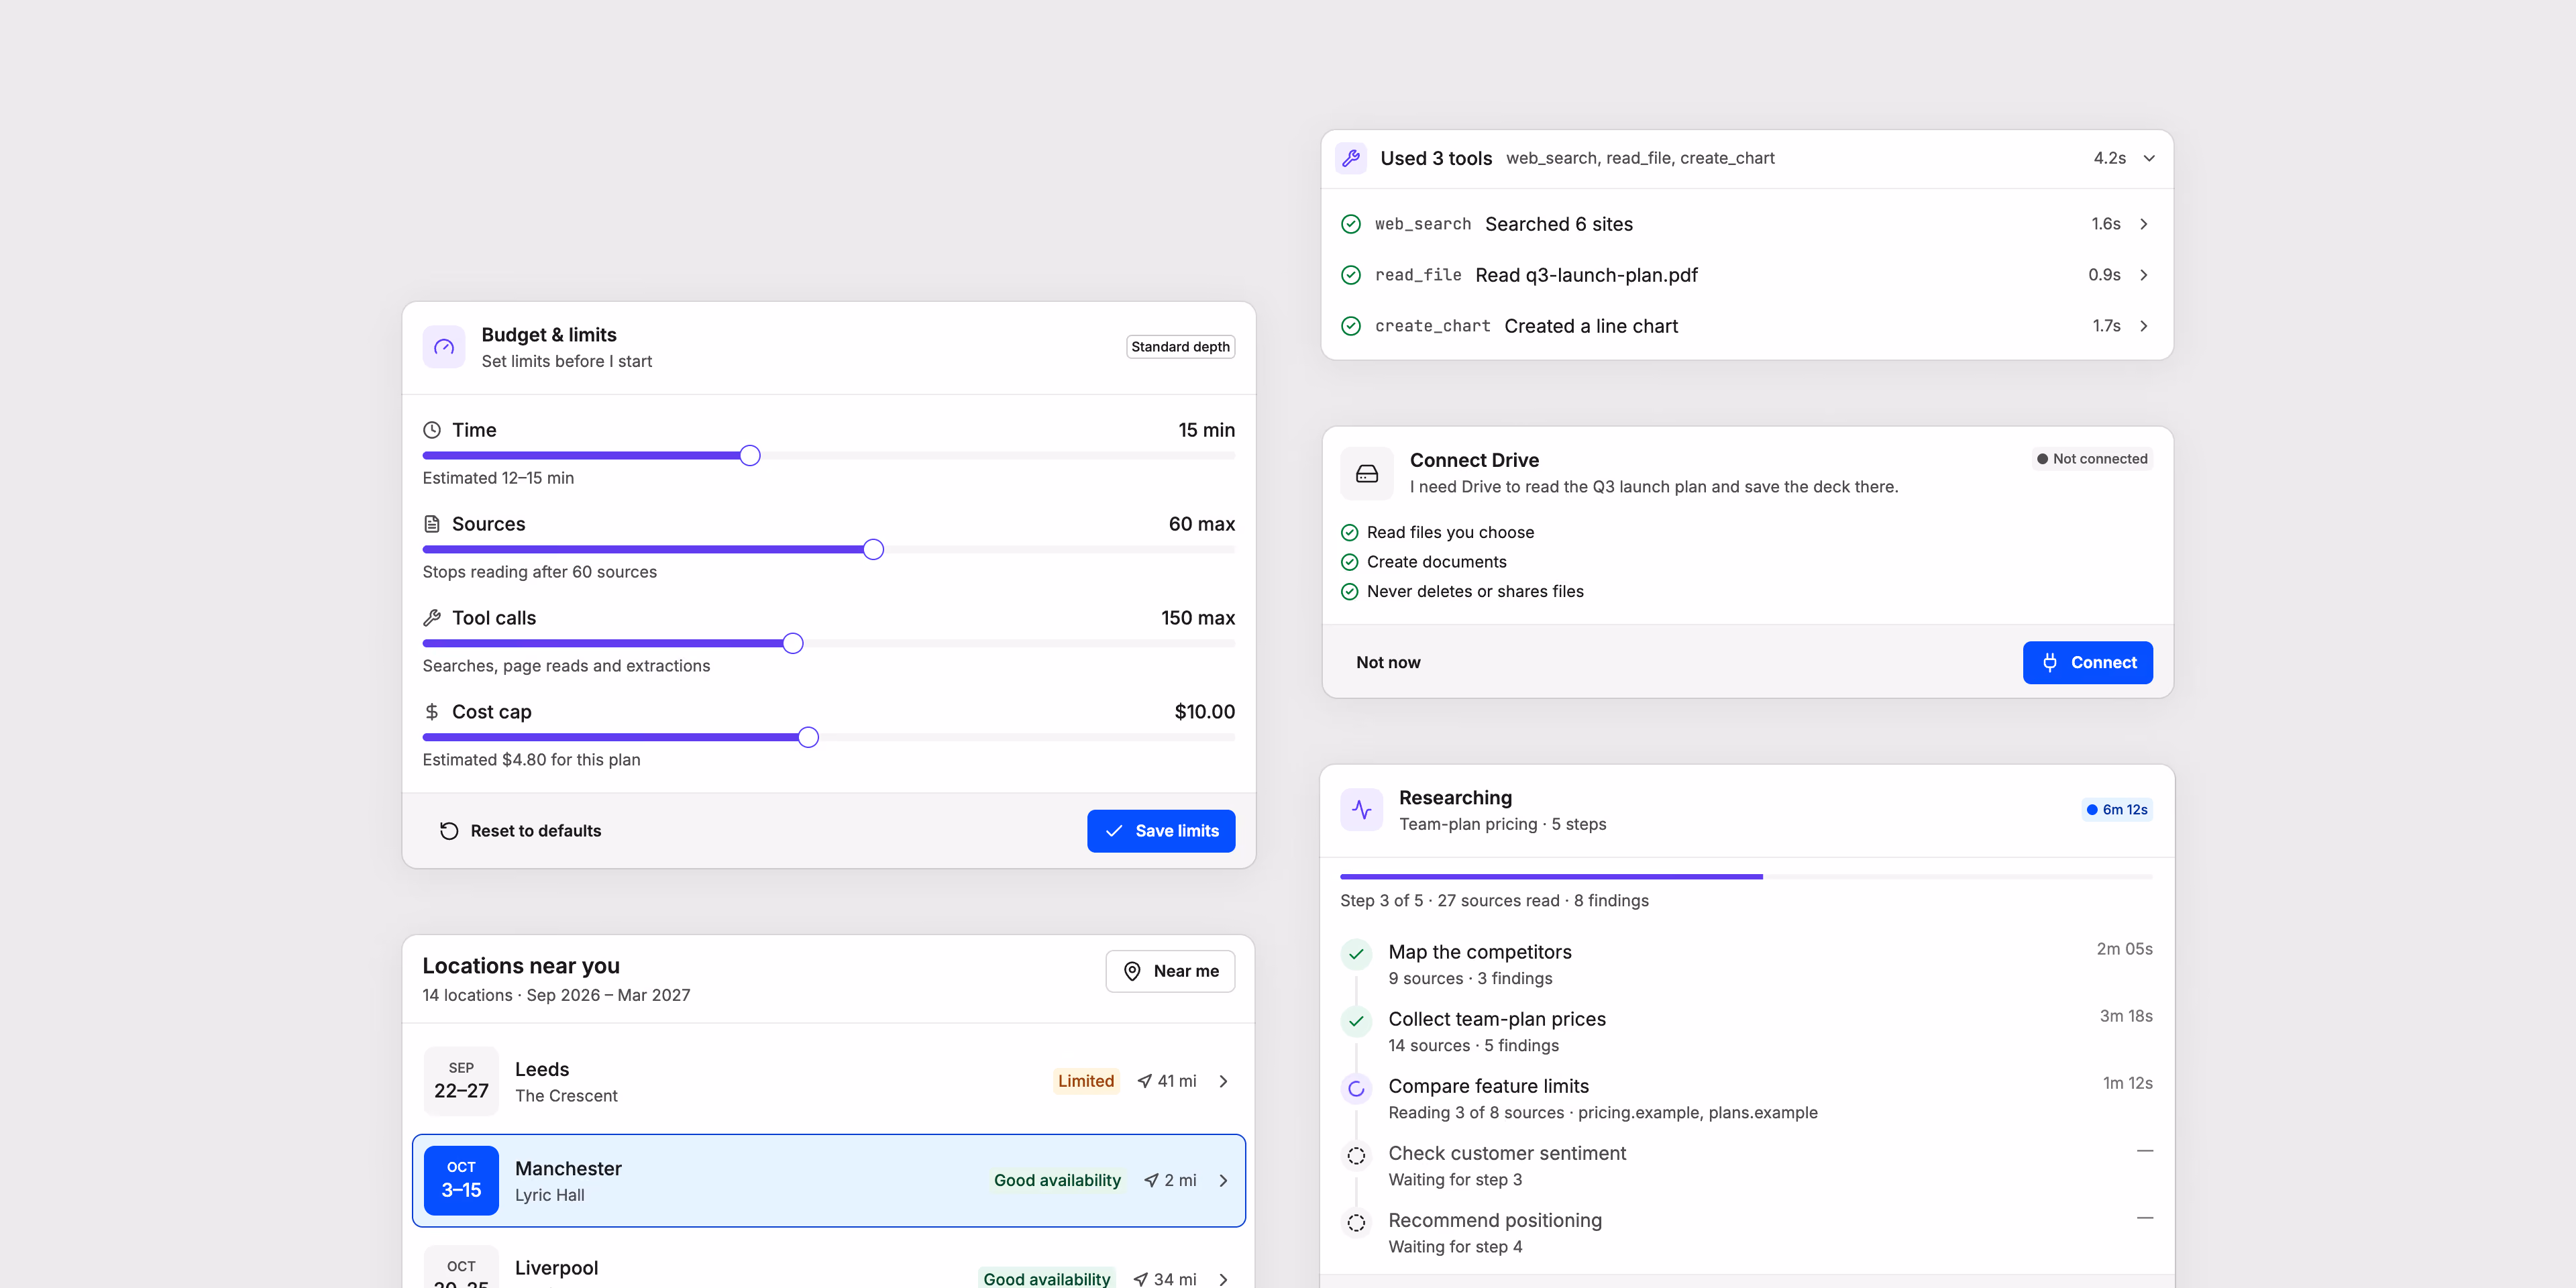Click Reset to defaults
Viewport: 2576px width, 1288px height.
(520, 831)
